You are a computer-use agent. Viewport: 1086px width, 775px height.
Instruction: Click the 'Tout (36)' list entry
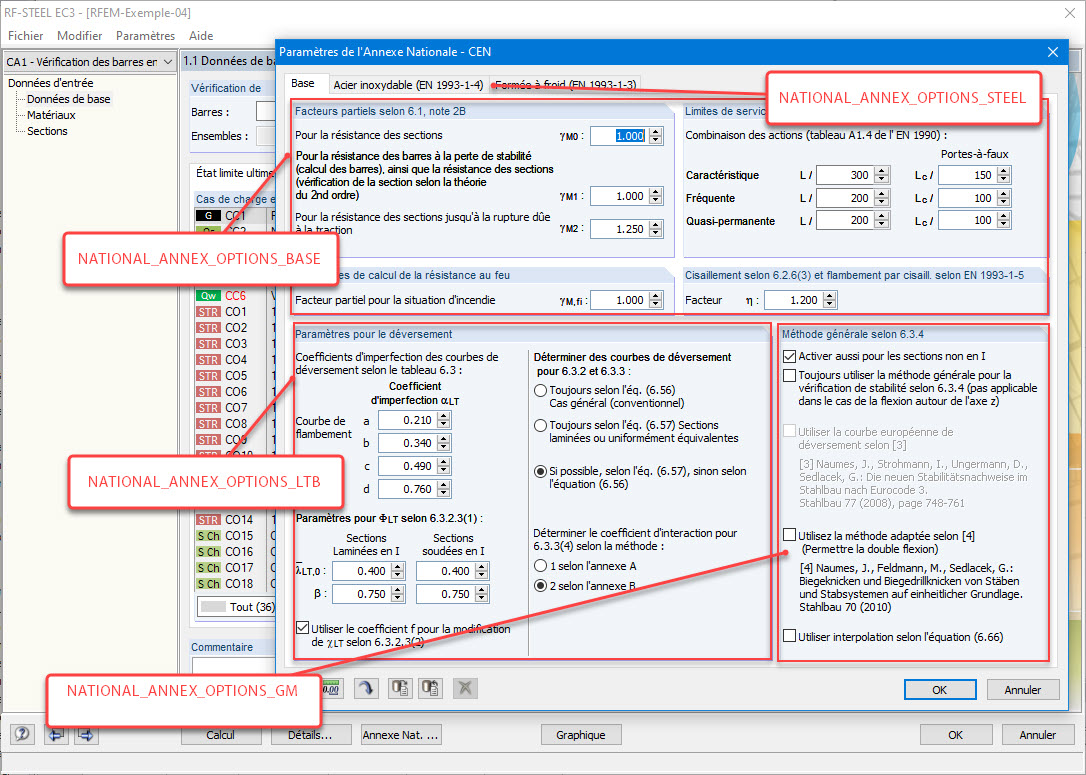point(237,607)
